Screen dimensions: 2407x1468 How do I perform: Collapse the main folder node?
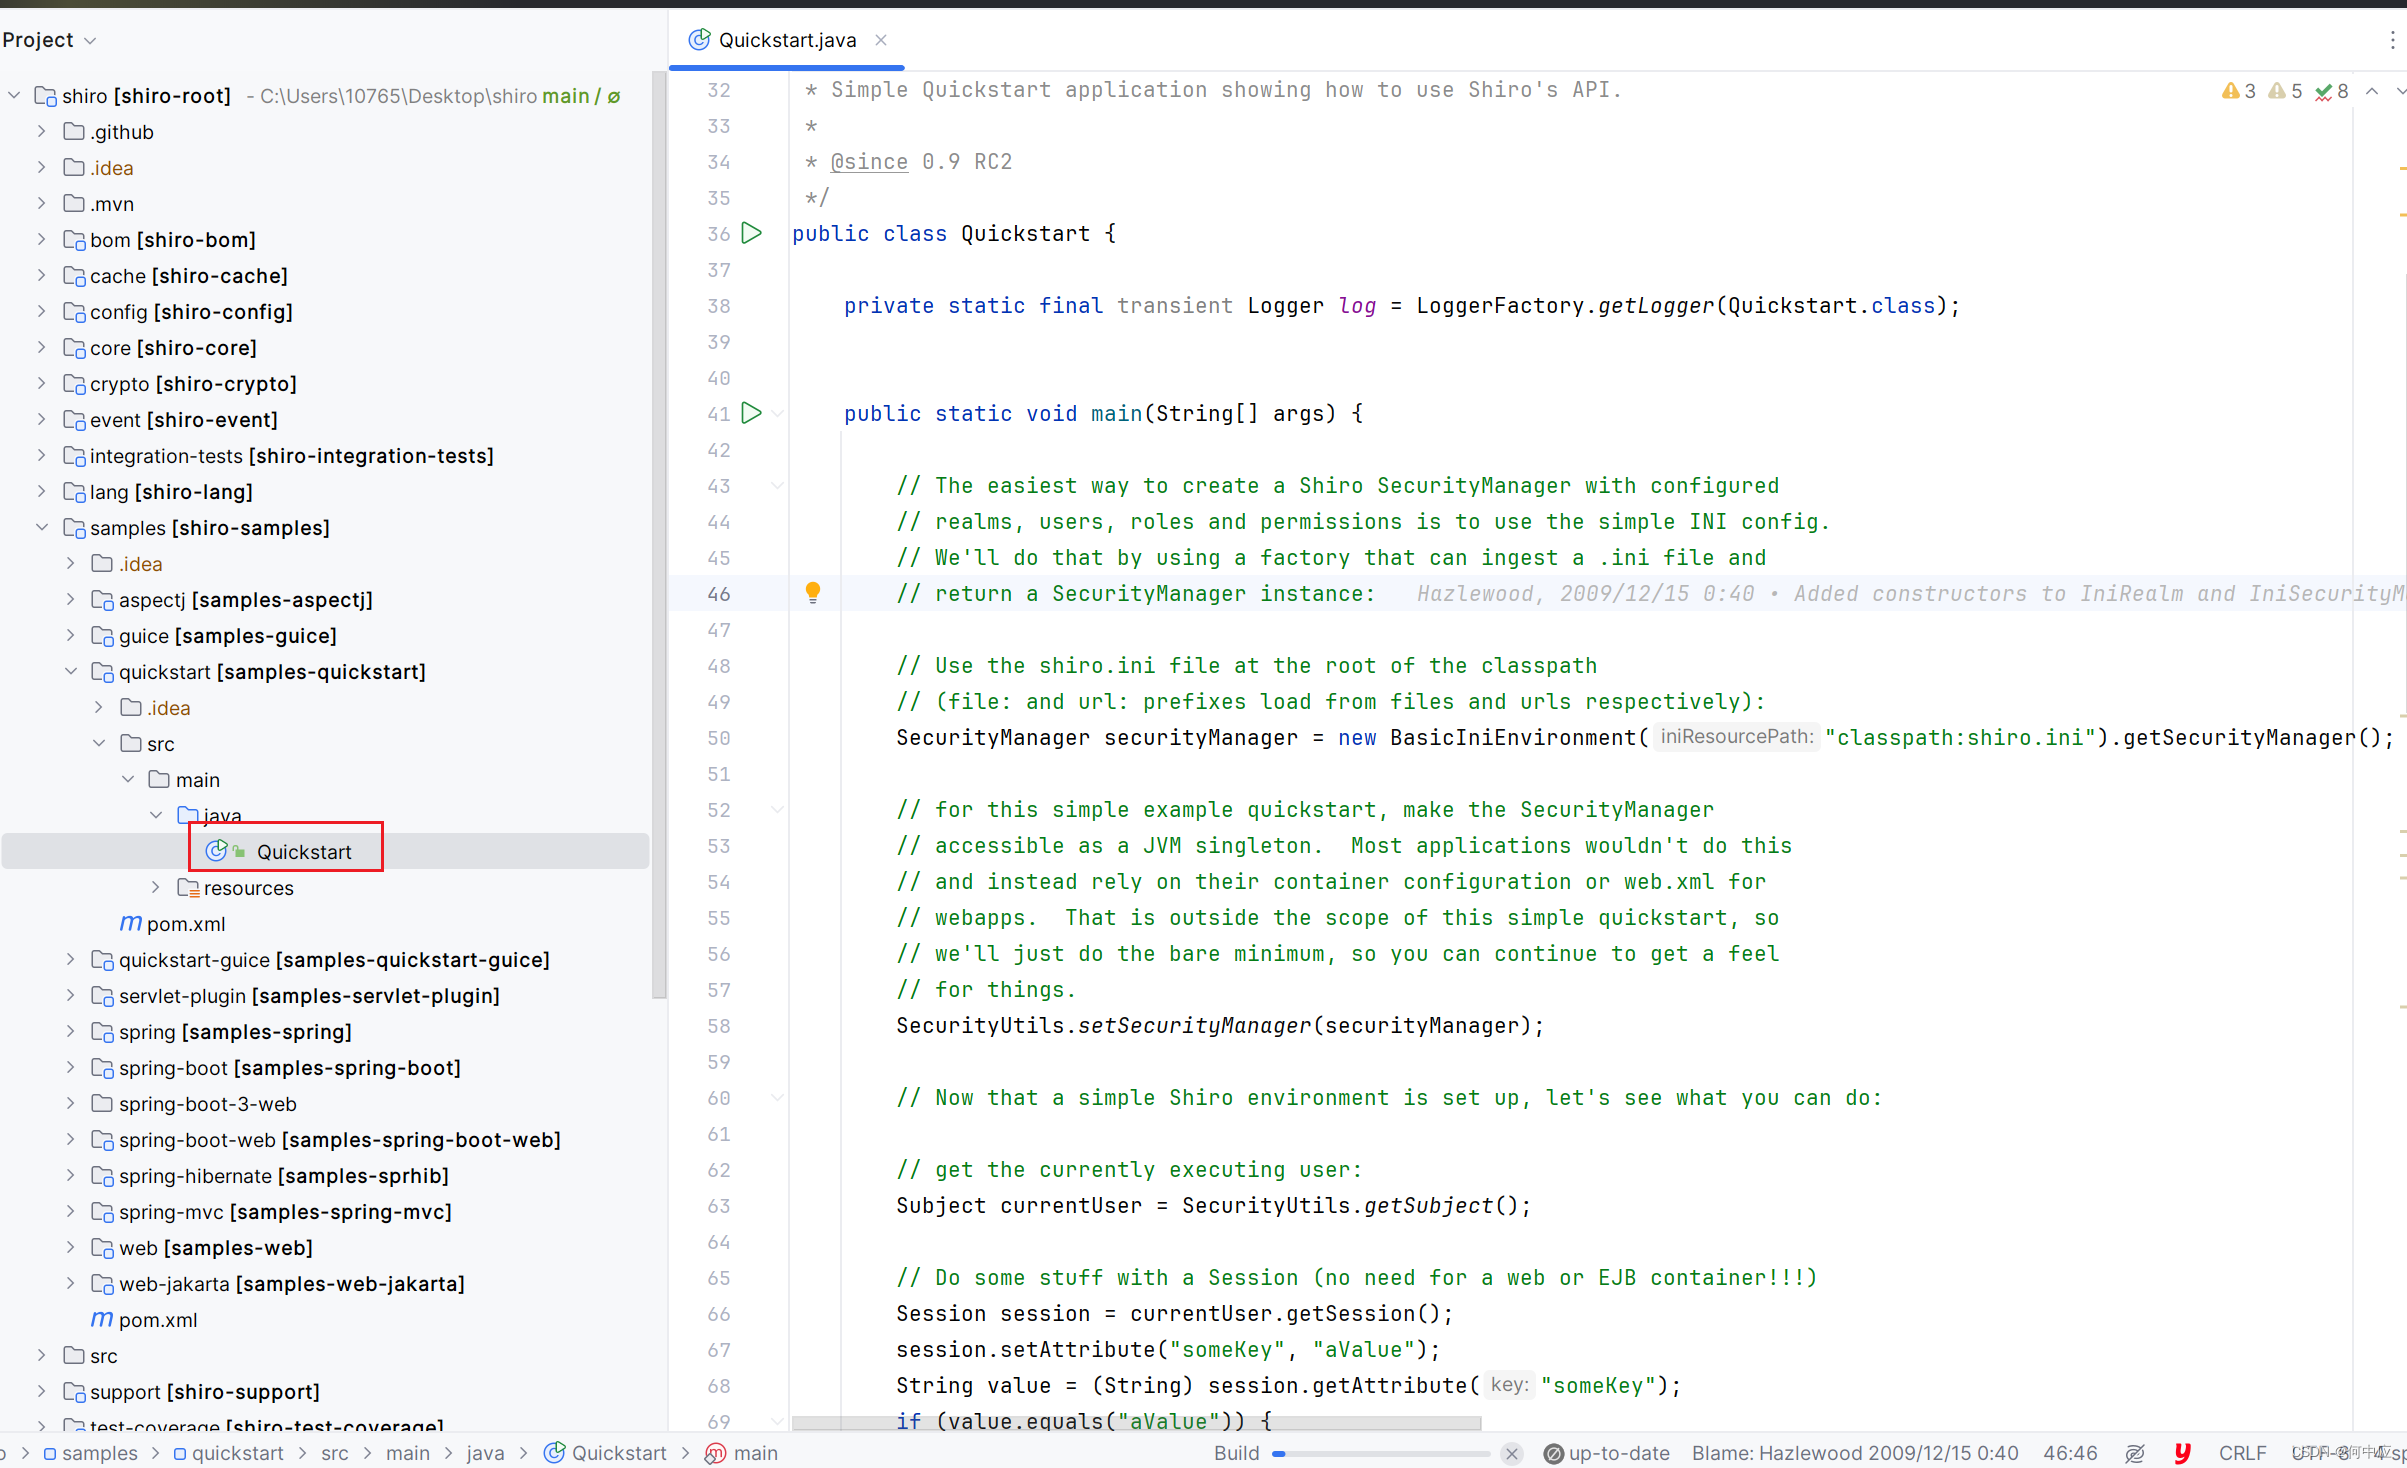(128, 780)
